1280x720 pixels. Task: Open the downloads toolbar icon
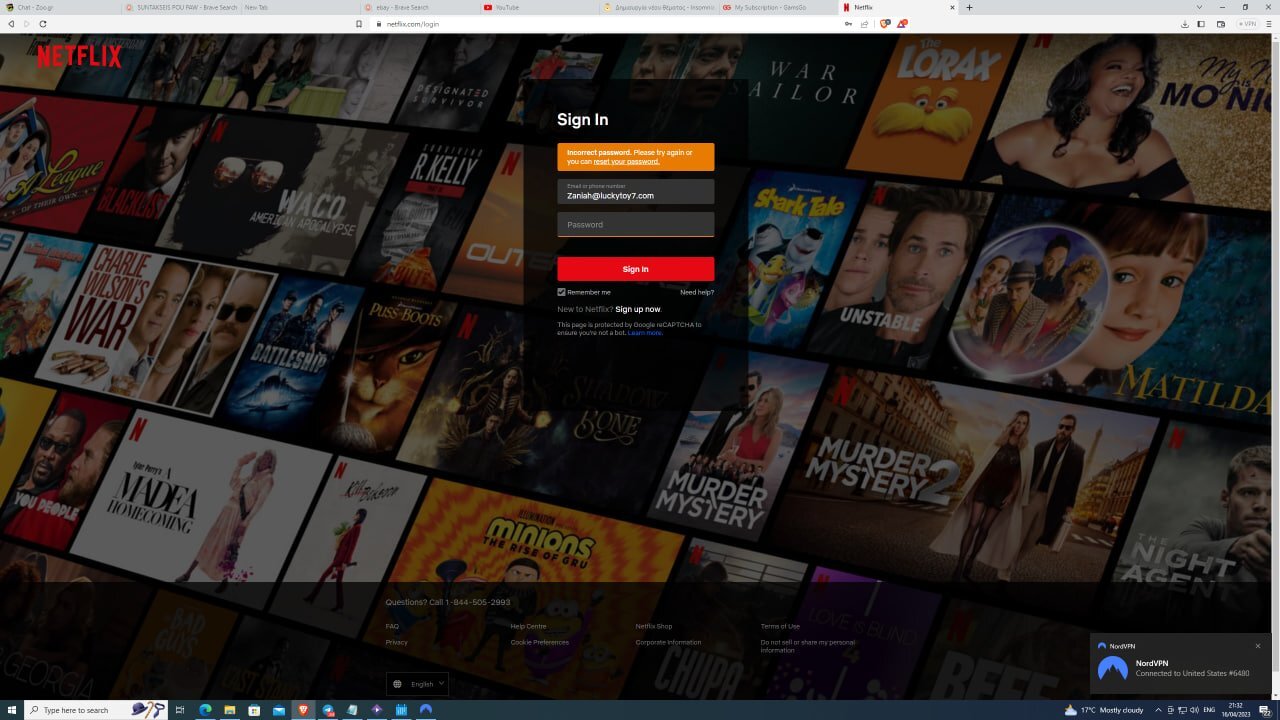coord(1185,23)
